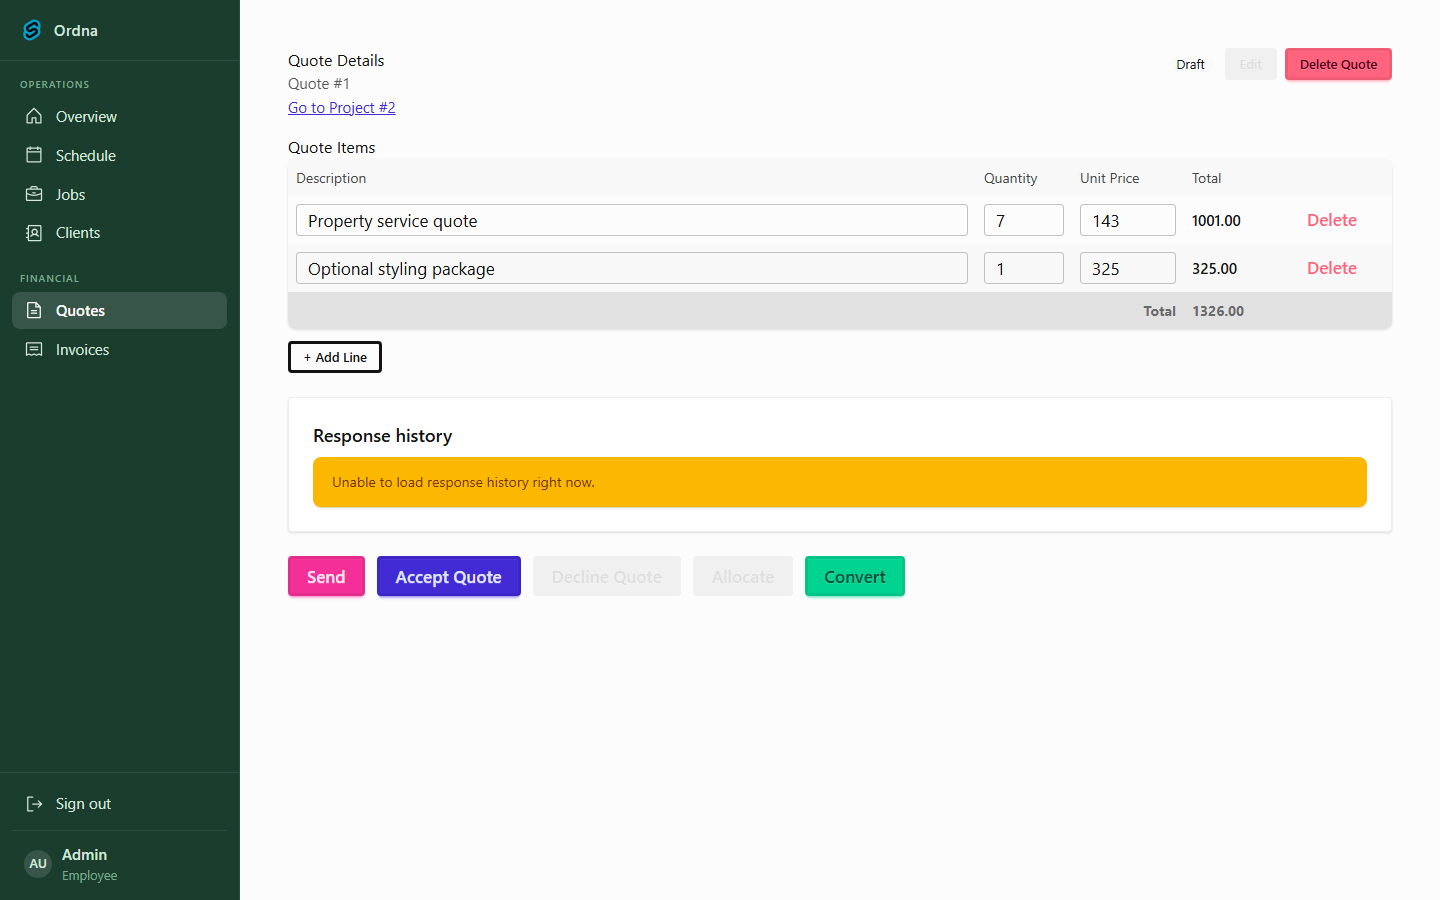Click the Allocate button
1440x900 pixels.
(x=743, y=576)
